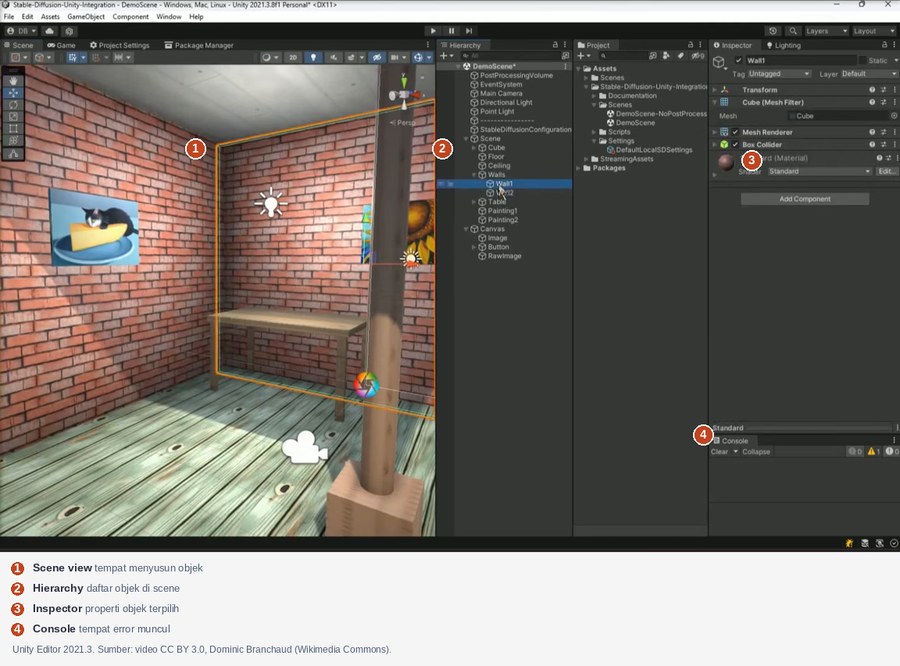Open the Tag Untagged dropdown
This screenshot has width=900, height=666.
coord(779,74)
